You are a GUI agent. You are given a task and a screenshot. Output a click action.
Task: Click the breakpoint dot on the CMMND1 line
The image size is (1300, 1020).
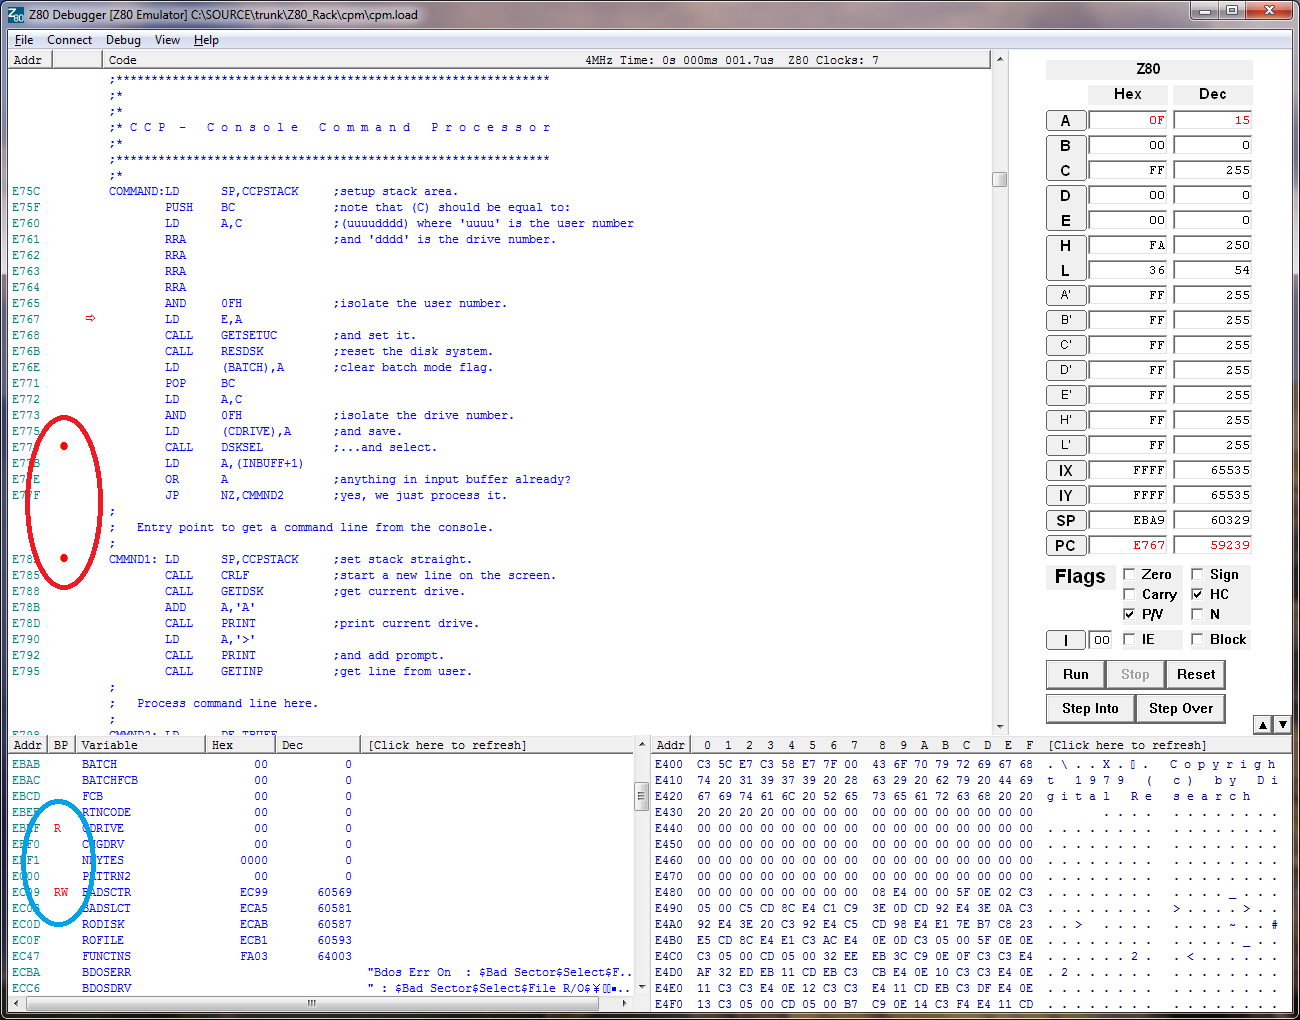tap(64, 558)
